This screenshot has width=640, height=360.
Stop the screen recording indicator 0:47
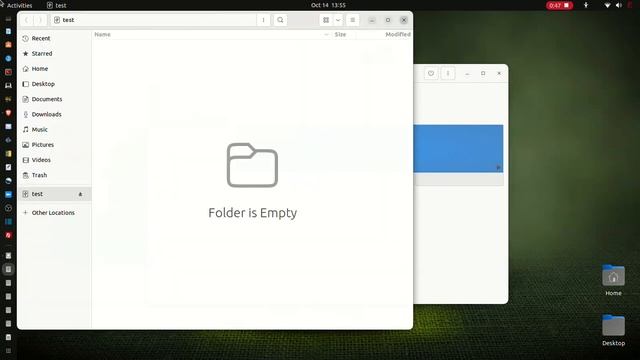pos(560,5)
